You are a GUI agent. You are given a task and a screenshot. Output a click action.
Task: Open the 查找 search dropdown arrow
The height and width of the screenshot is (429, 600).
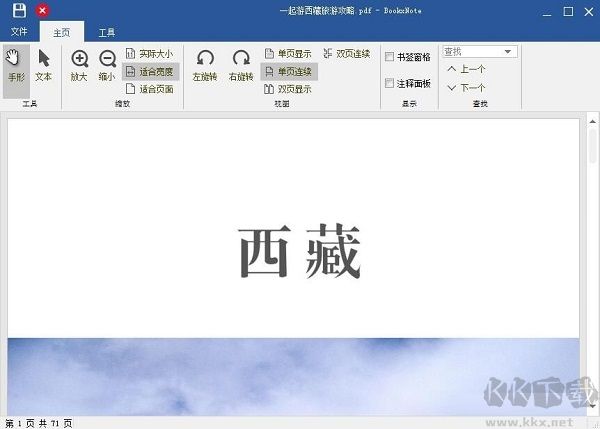(508, 52)
